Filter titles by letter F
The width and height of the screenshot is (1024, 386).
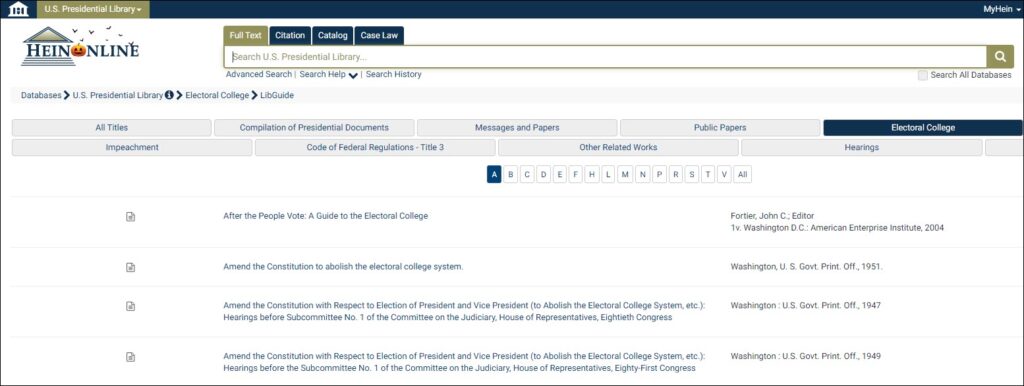575,175
